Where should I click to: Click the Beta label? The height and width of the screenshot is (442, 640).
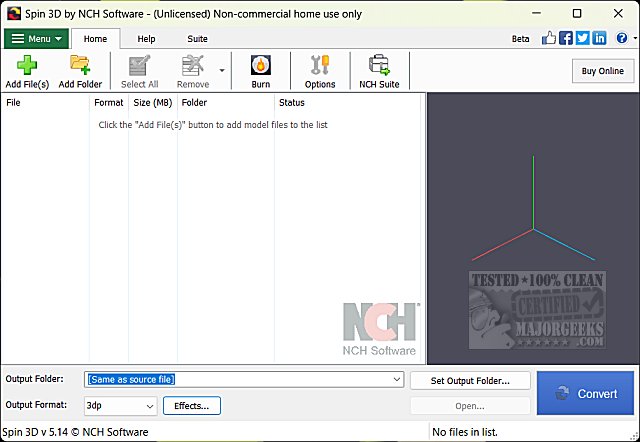point(520,39)
